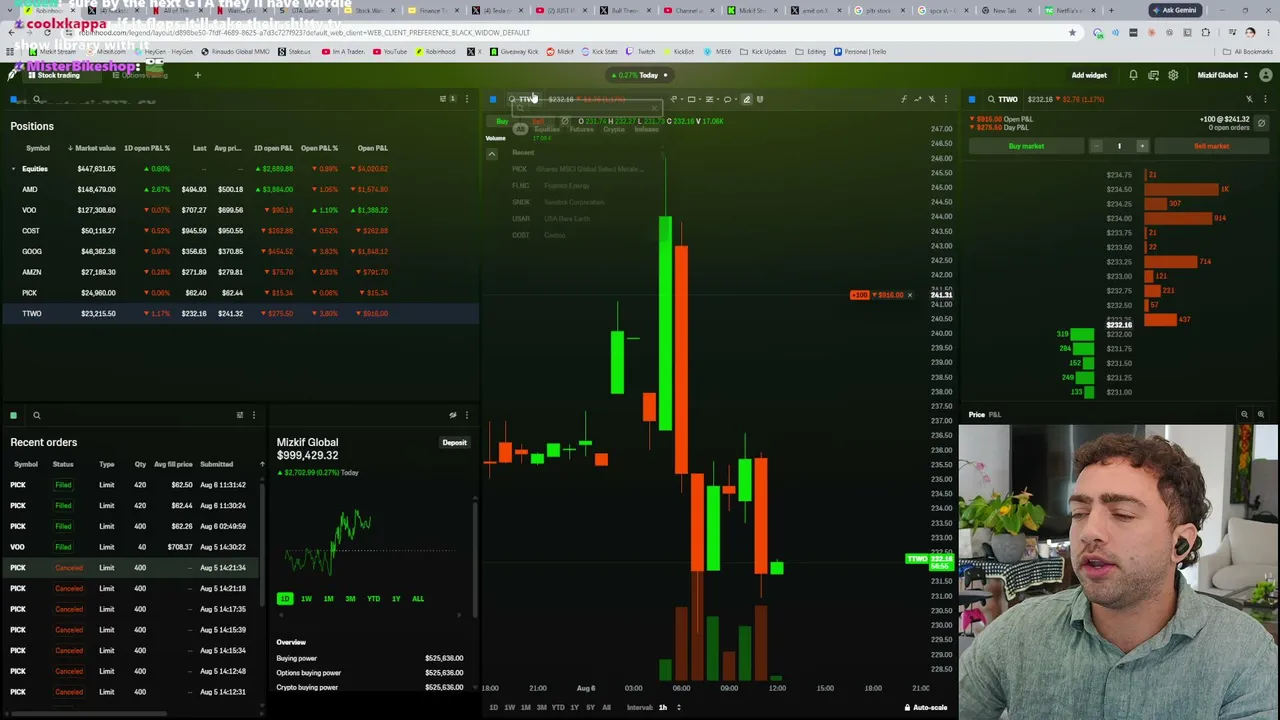Image resolution: width=1280 pixels, height=720 pixels.
Task: Add a new layout tab with plus
Action: [x=197, y=75]
